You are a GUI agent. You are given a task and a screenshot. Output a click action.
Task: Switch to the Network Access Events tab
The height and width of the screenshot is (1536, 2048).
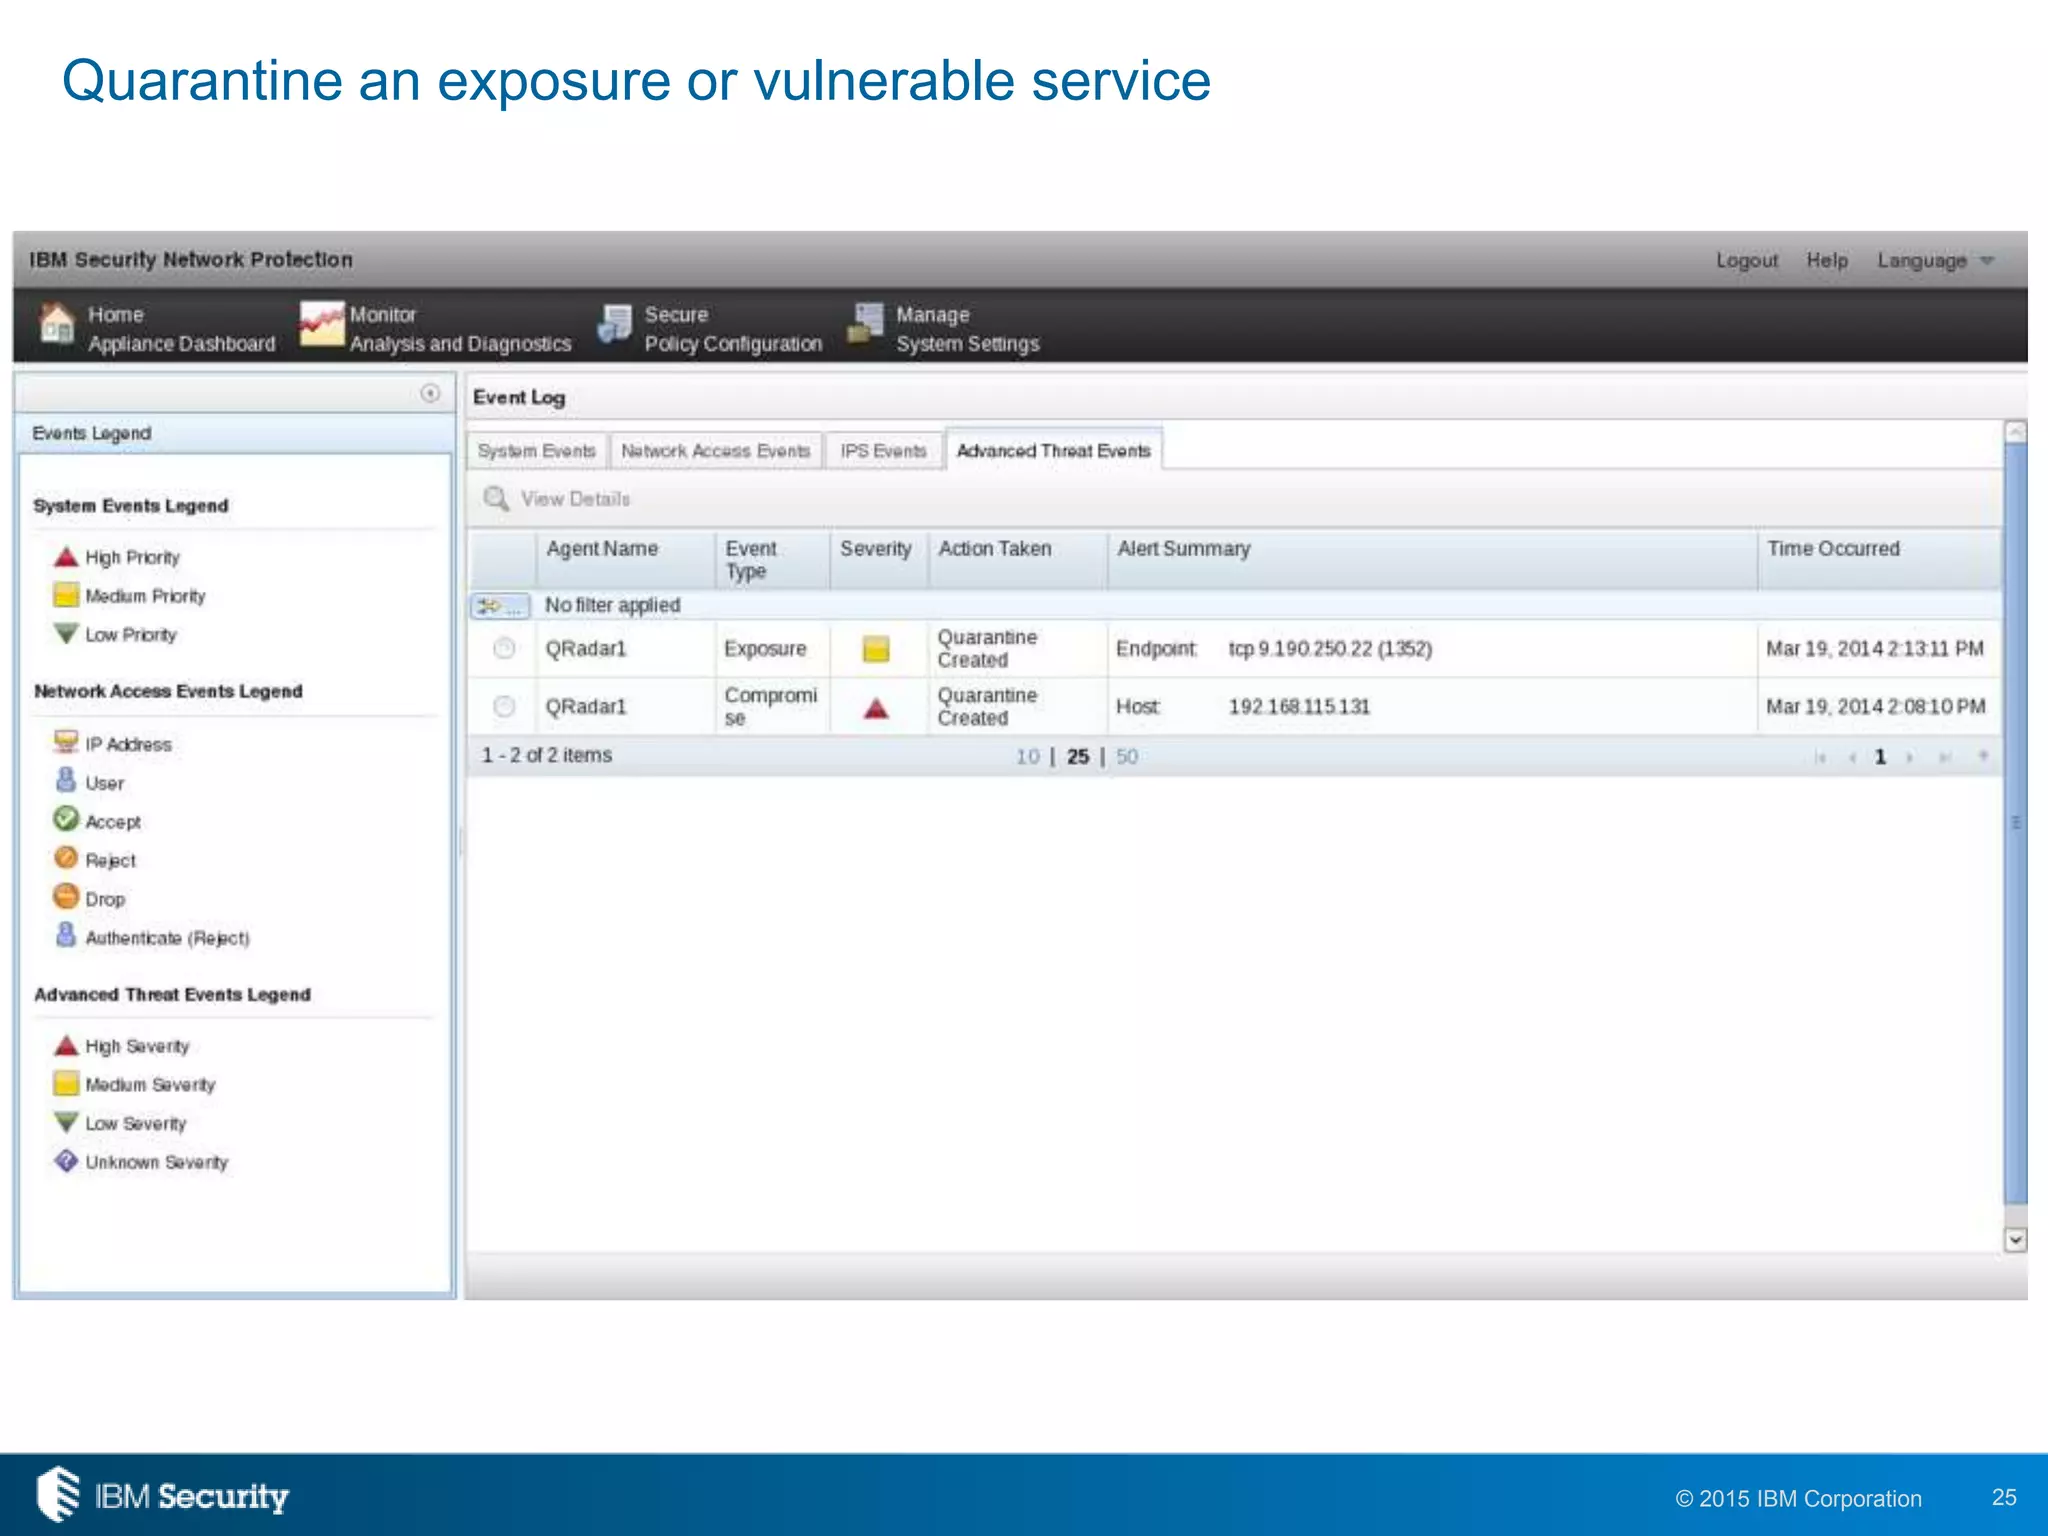coord(716,451)
